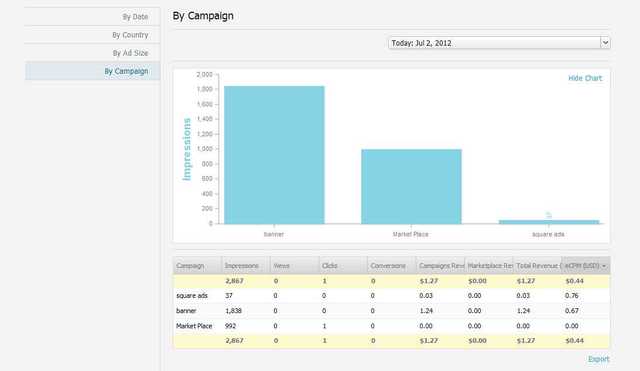
Task: Click the 'By Campaign' page heading
Action: click(x=203, y=16)
